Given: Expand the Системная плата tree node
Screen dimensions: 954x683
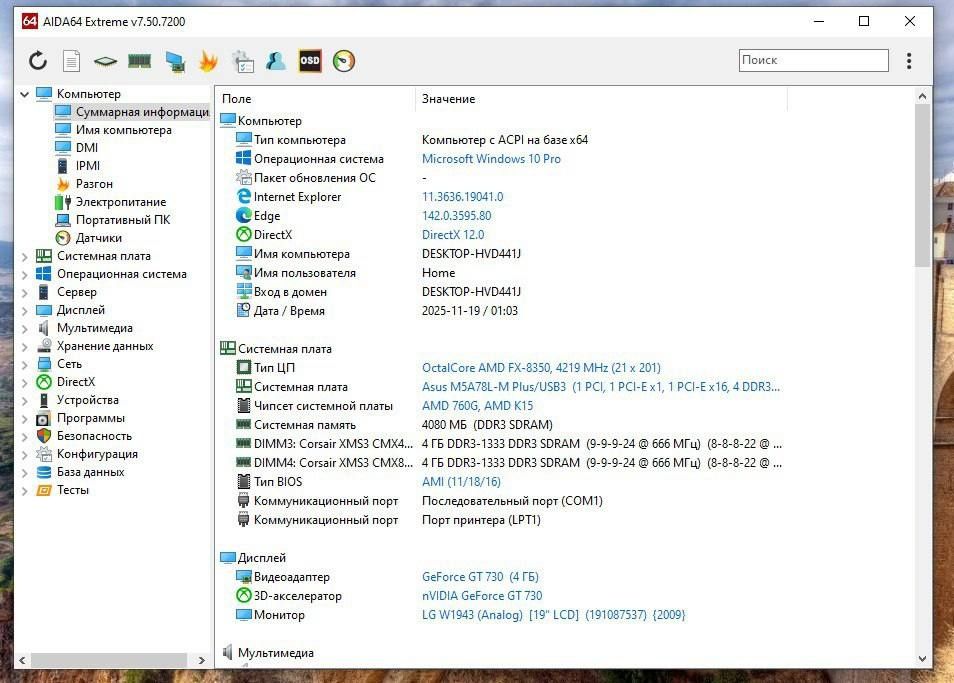Looking at the screenshot, I should pyautogui.click(x=25, y=257).
